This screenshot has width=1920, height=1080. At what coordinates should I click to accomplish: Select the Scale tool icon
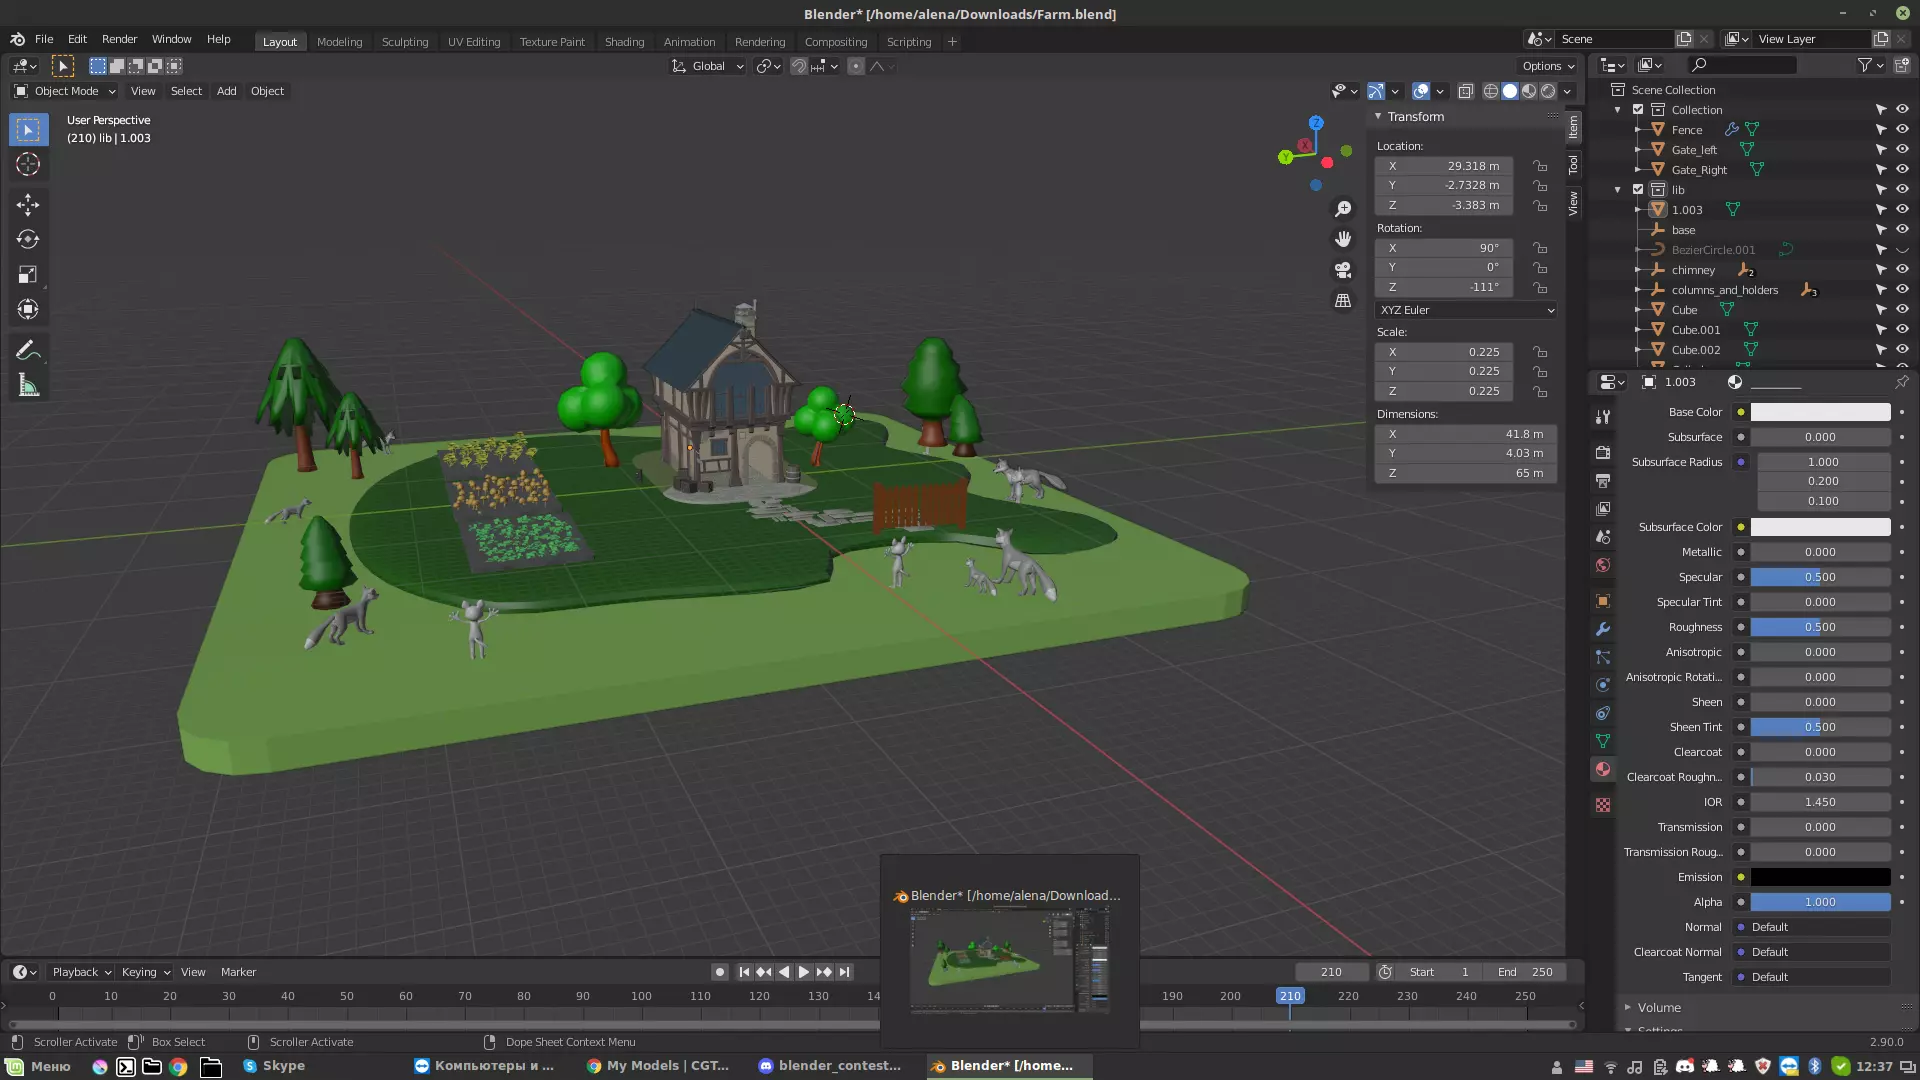28,274
